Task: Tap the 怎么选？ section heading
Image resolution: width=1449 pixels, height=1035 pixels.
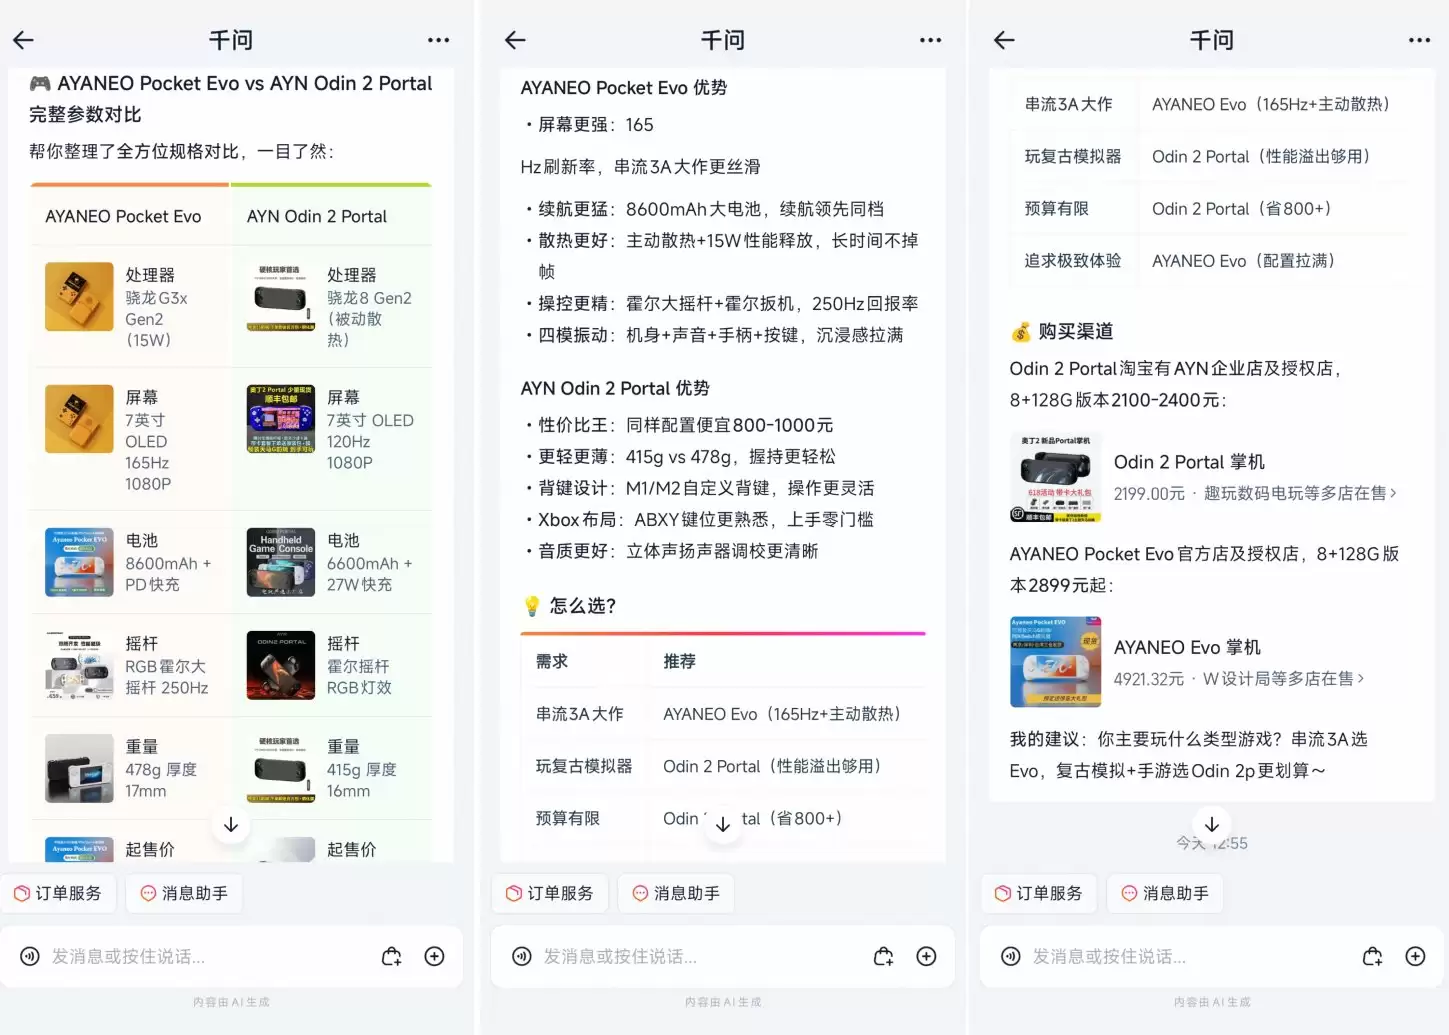Action: [x=571, y=606]
